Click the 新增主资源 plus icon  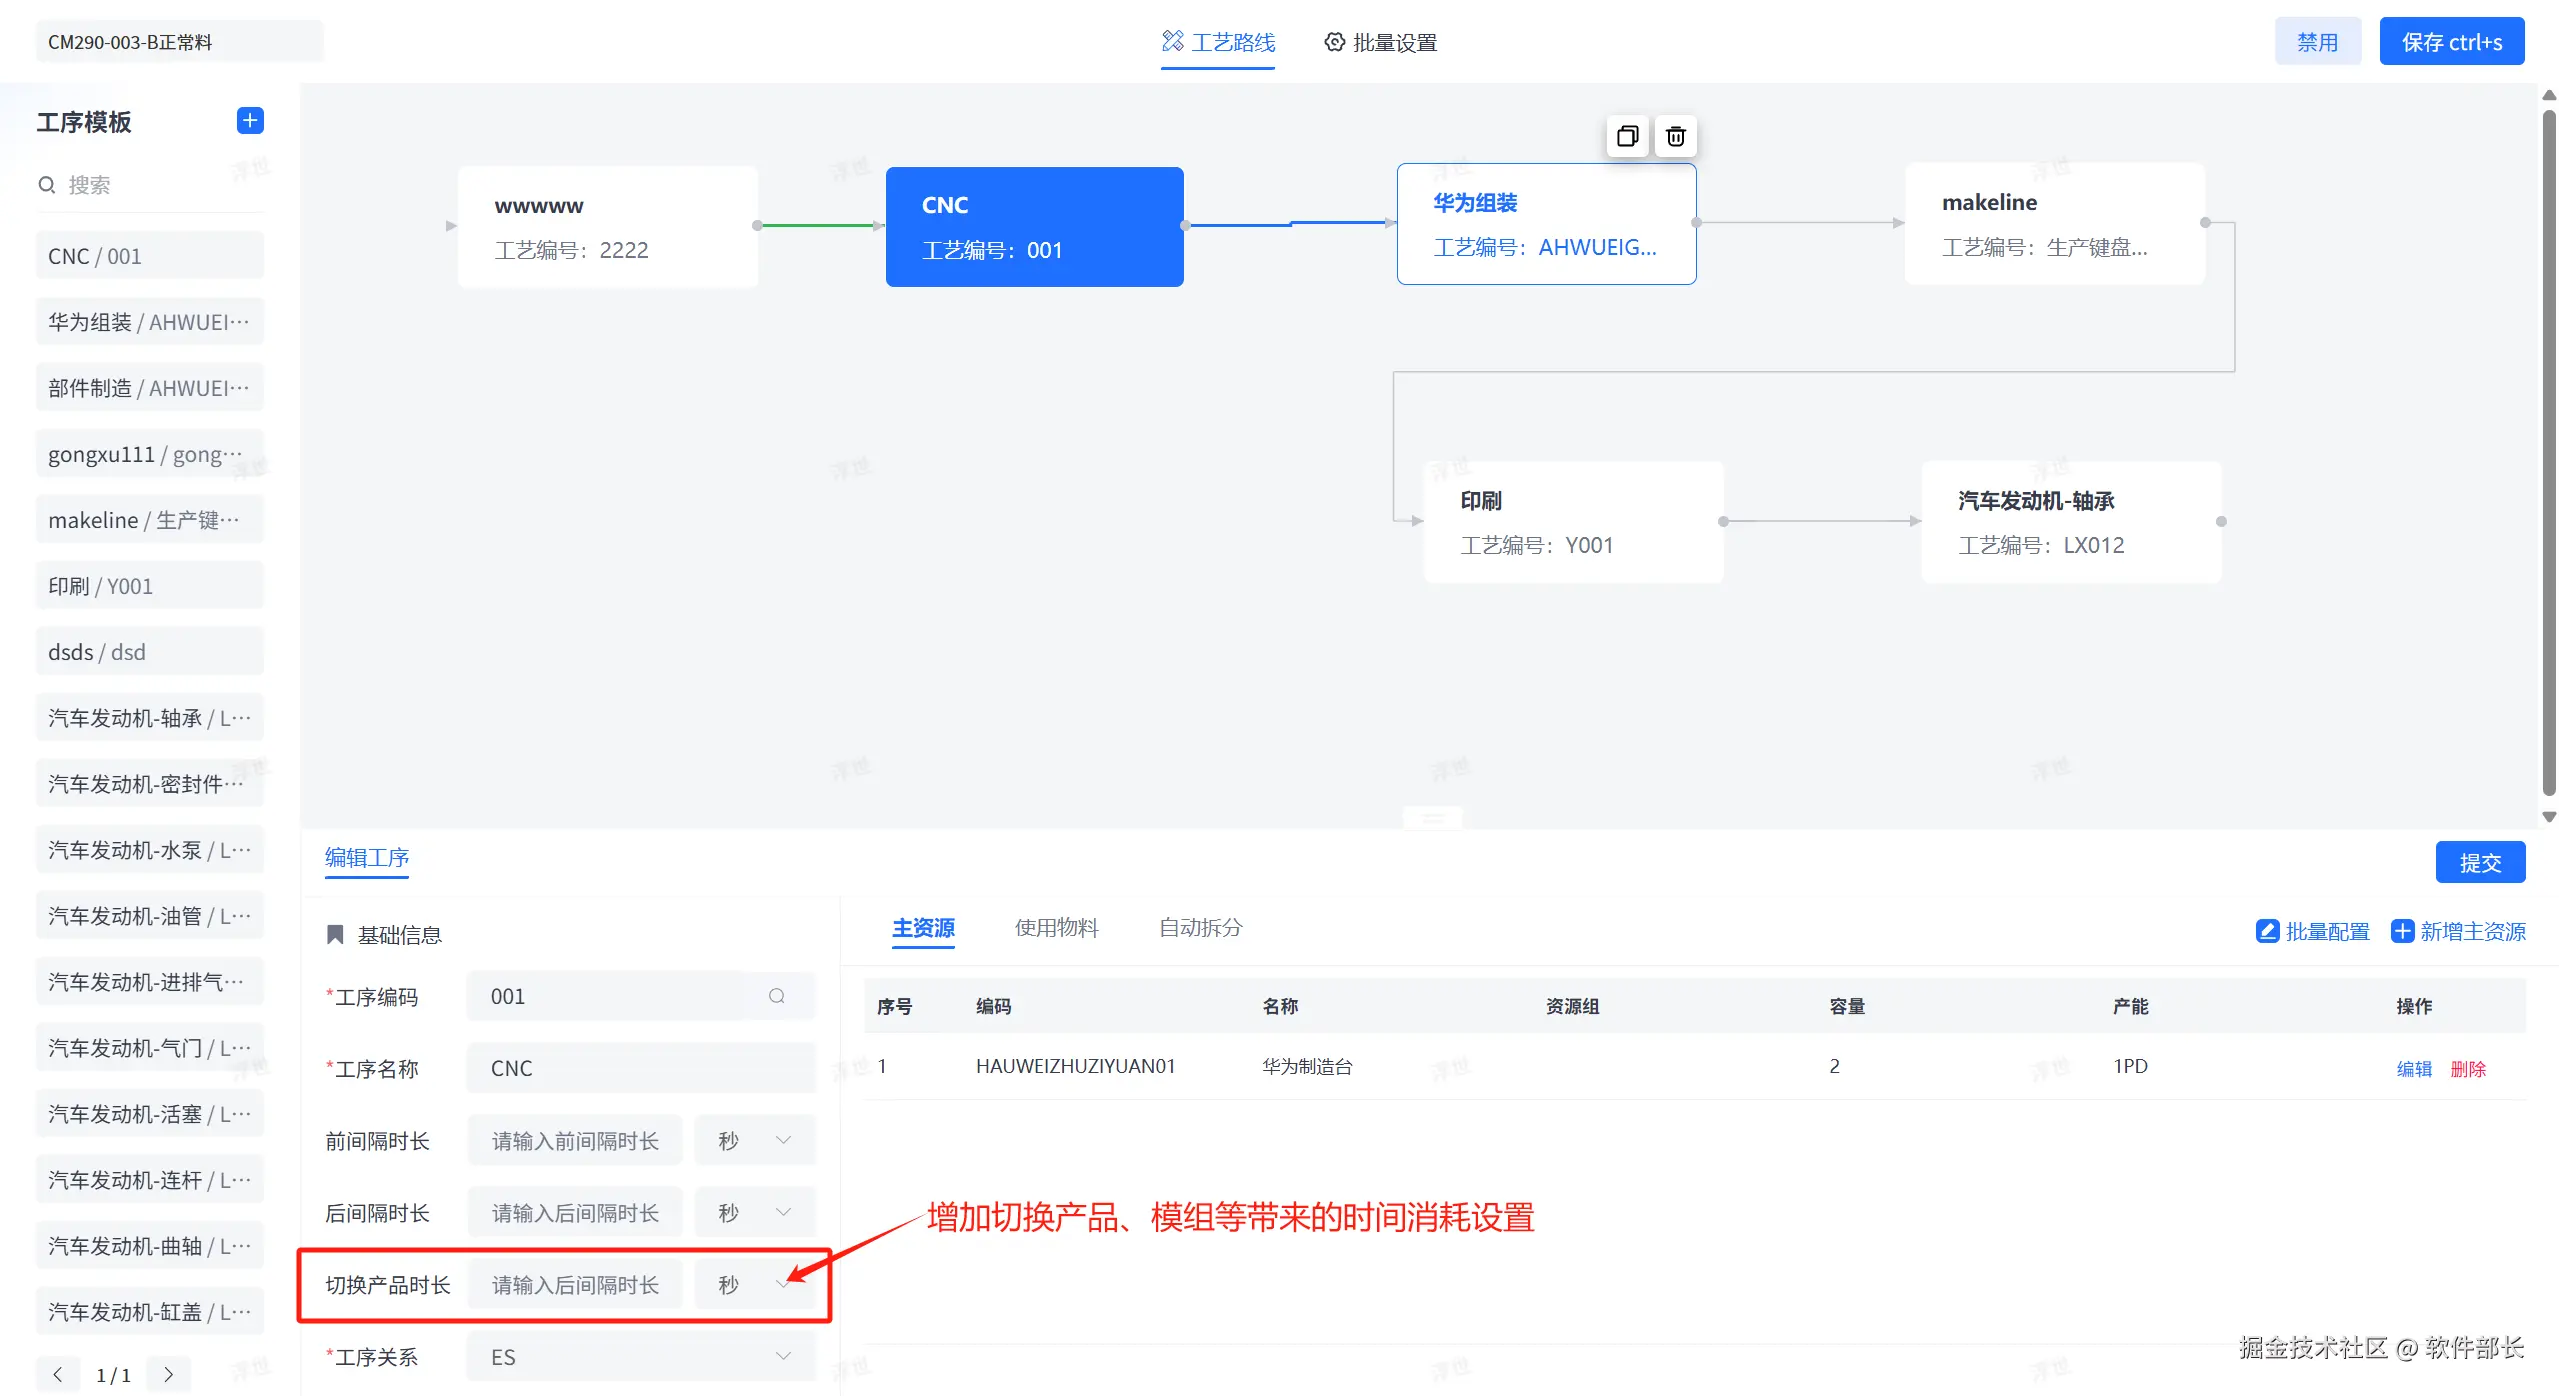[2401, 931]
